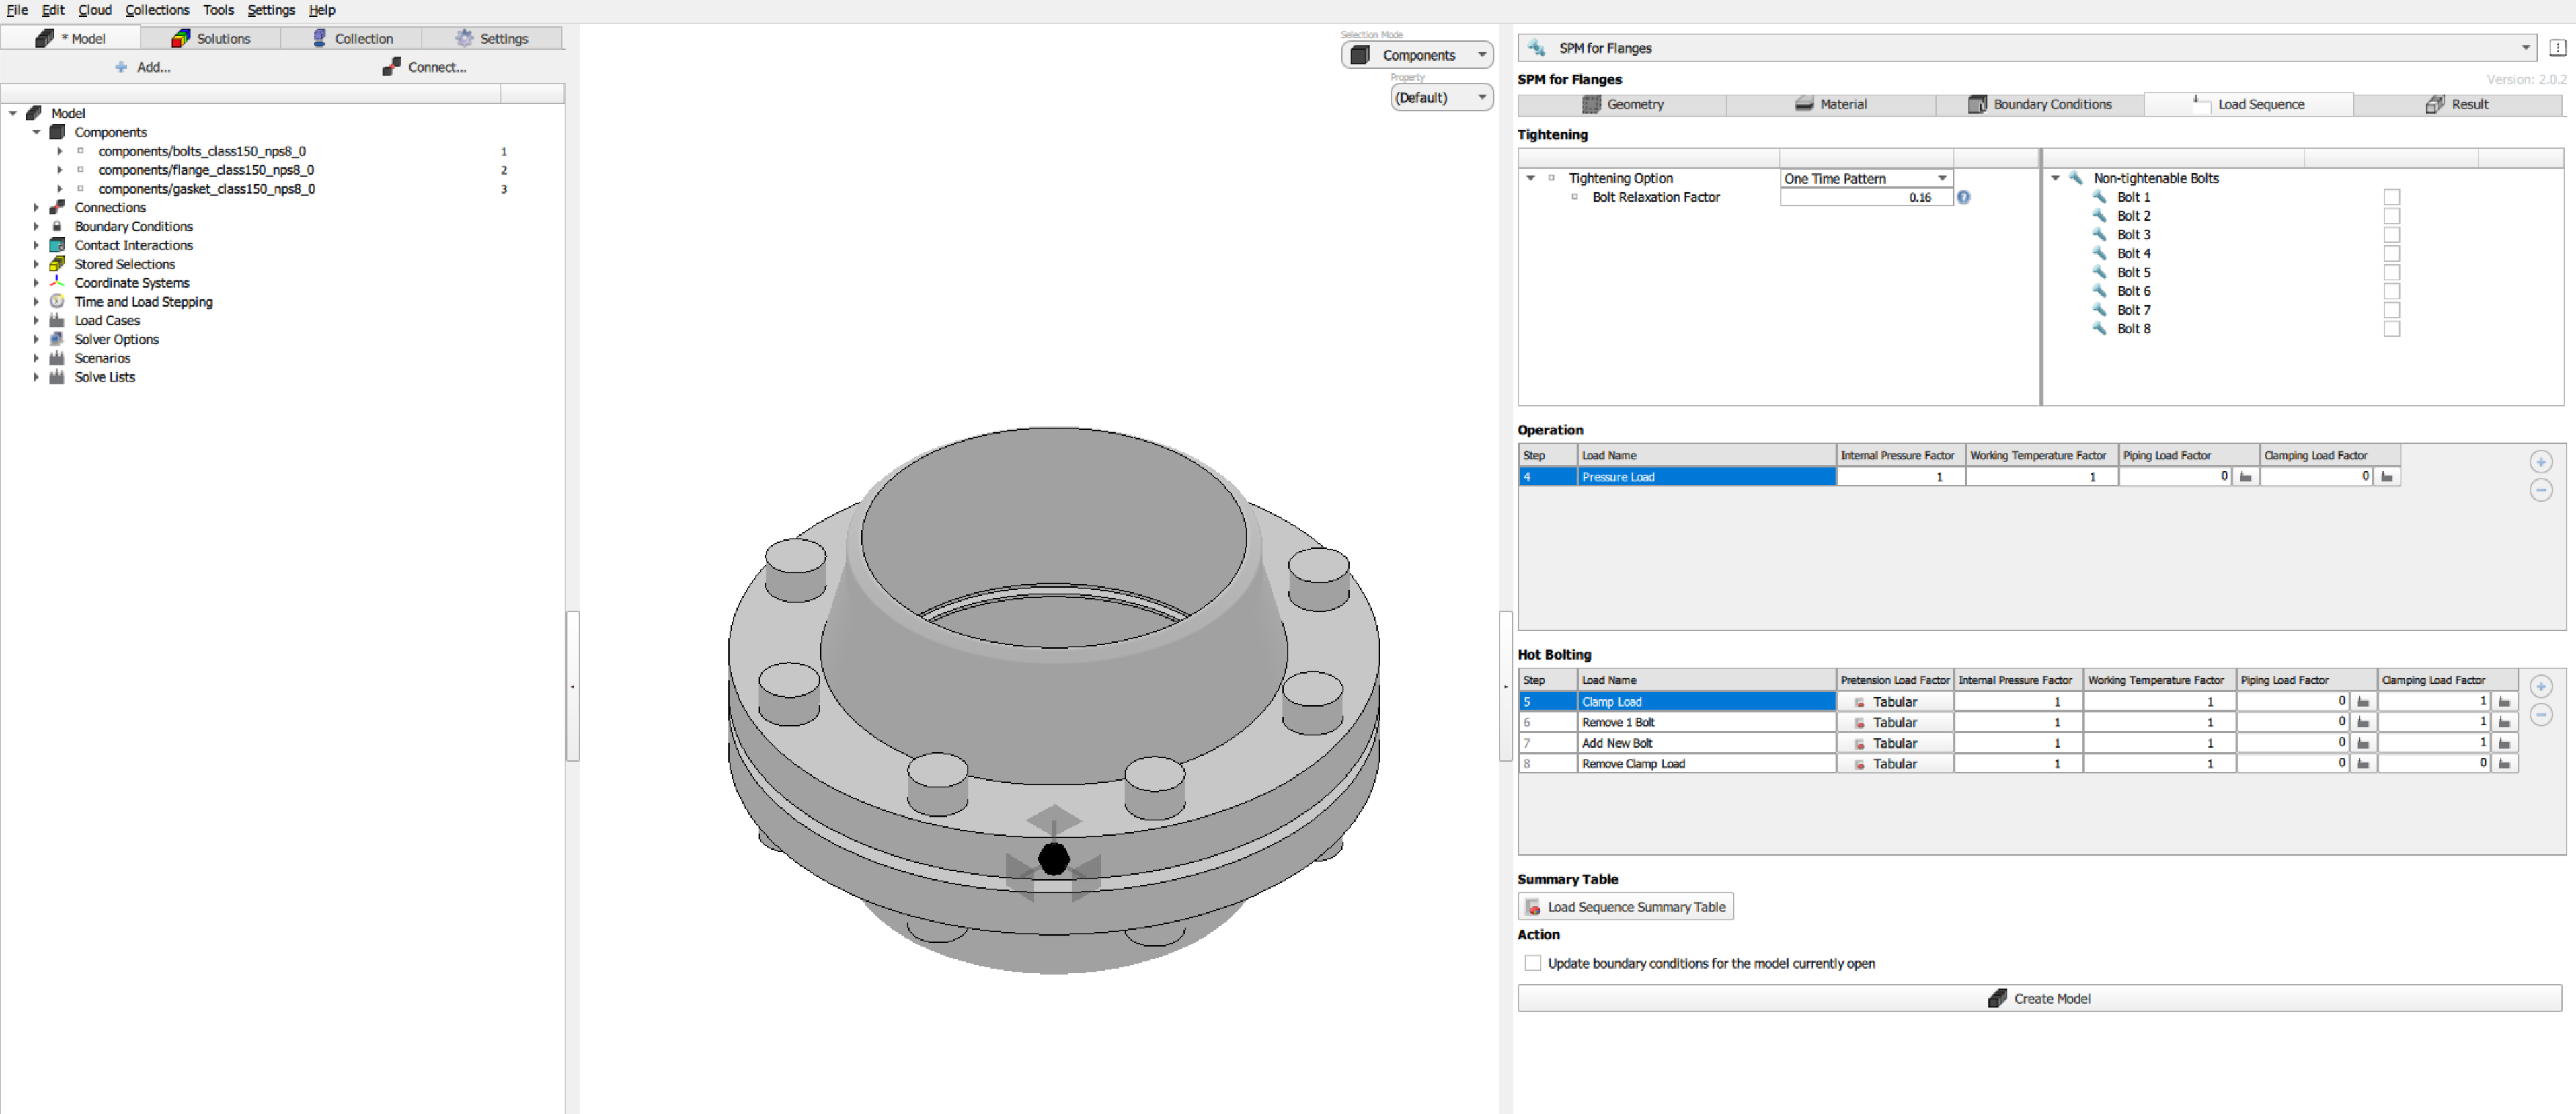Open the Load Sequence Summary Table
Viewport: 2576px width, 1114px height.
coord(1625,907)
